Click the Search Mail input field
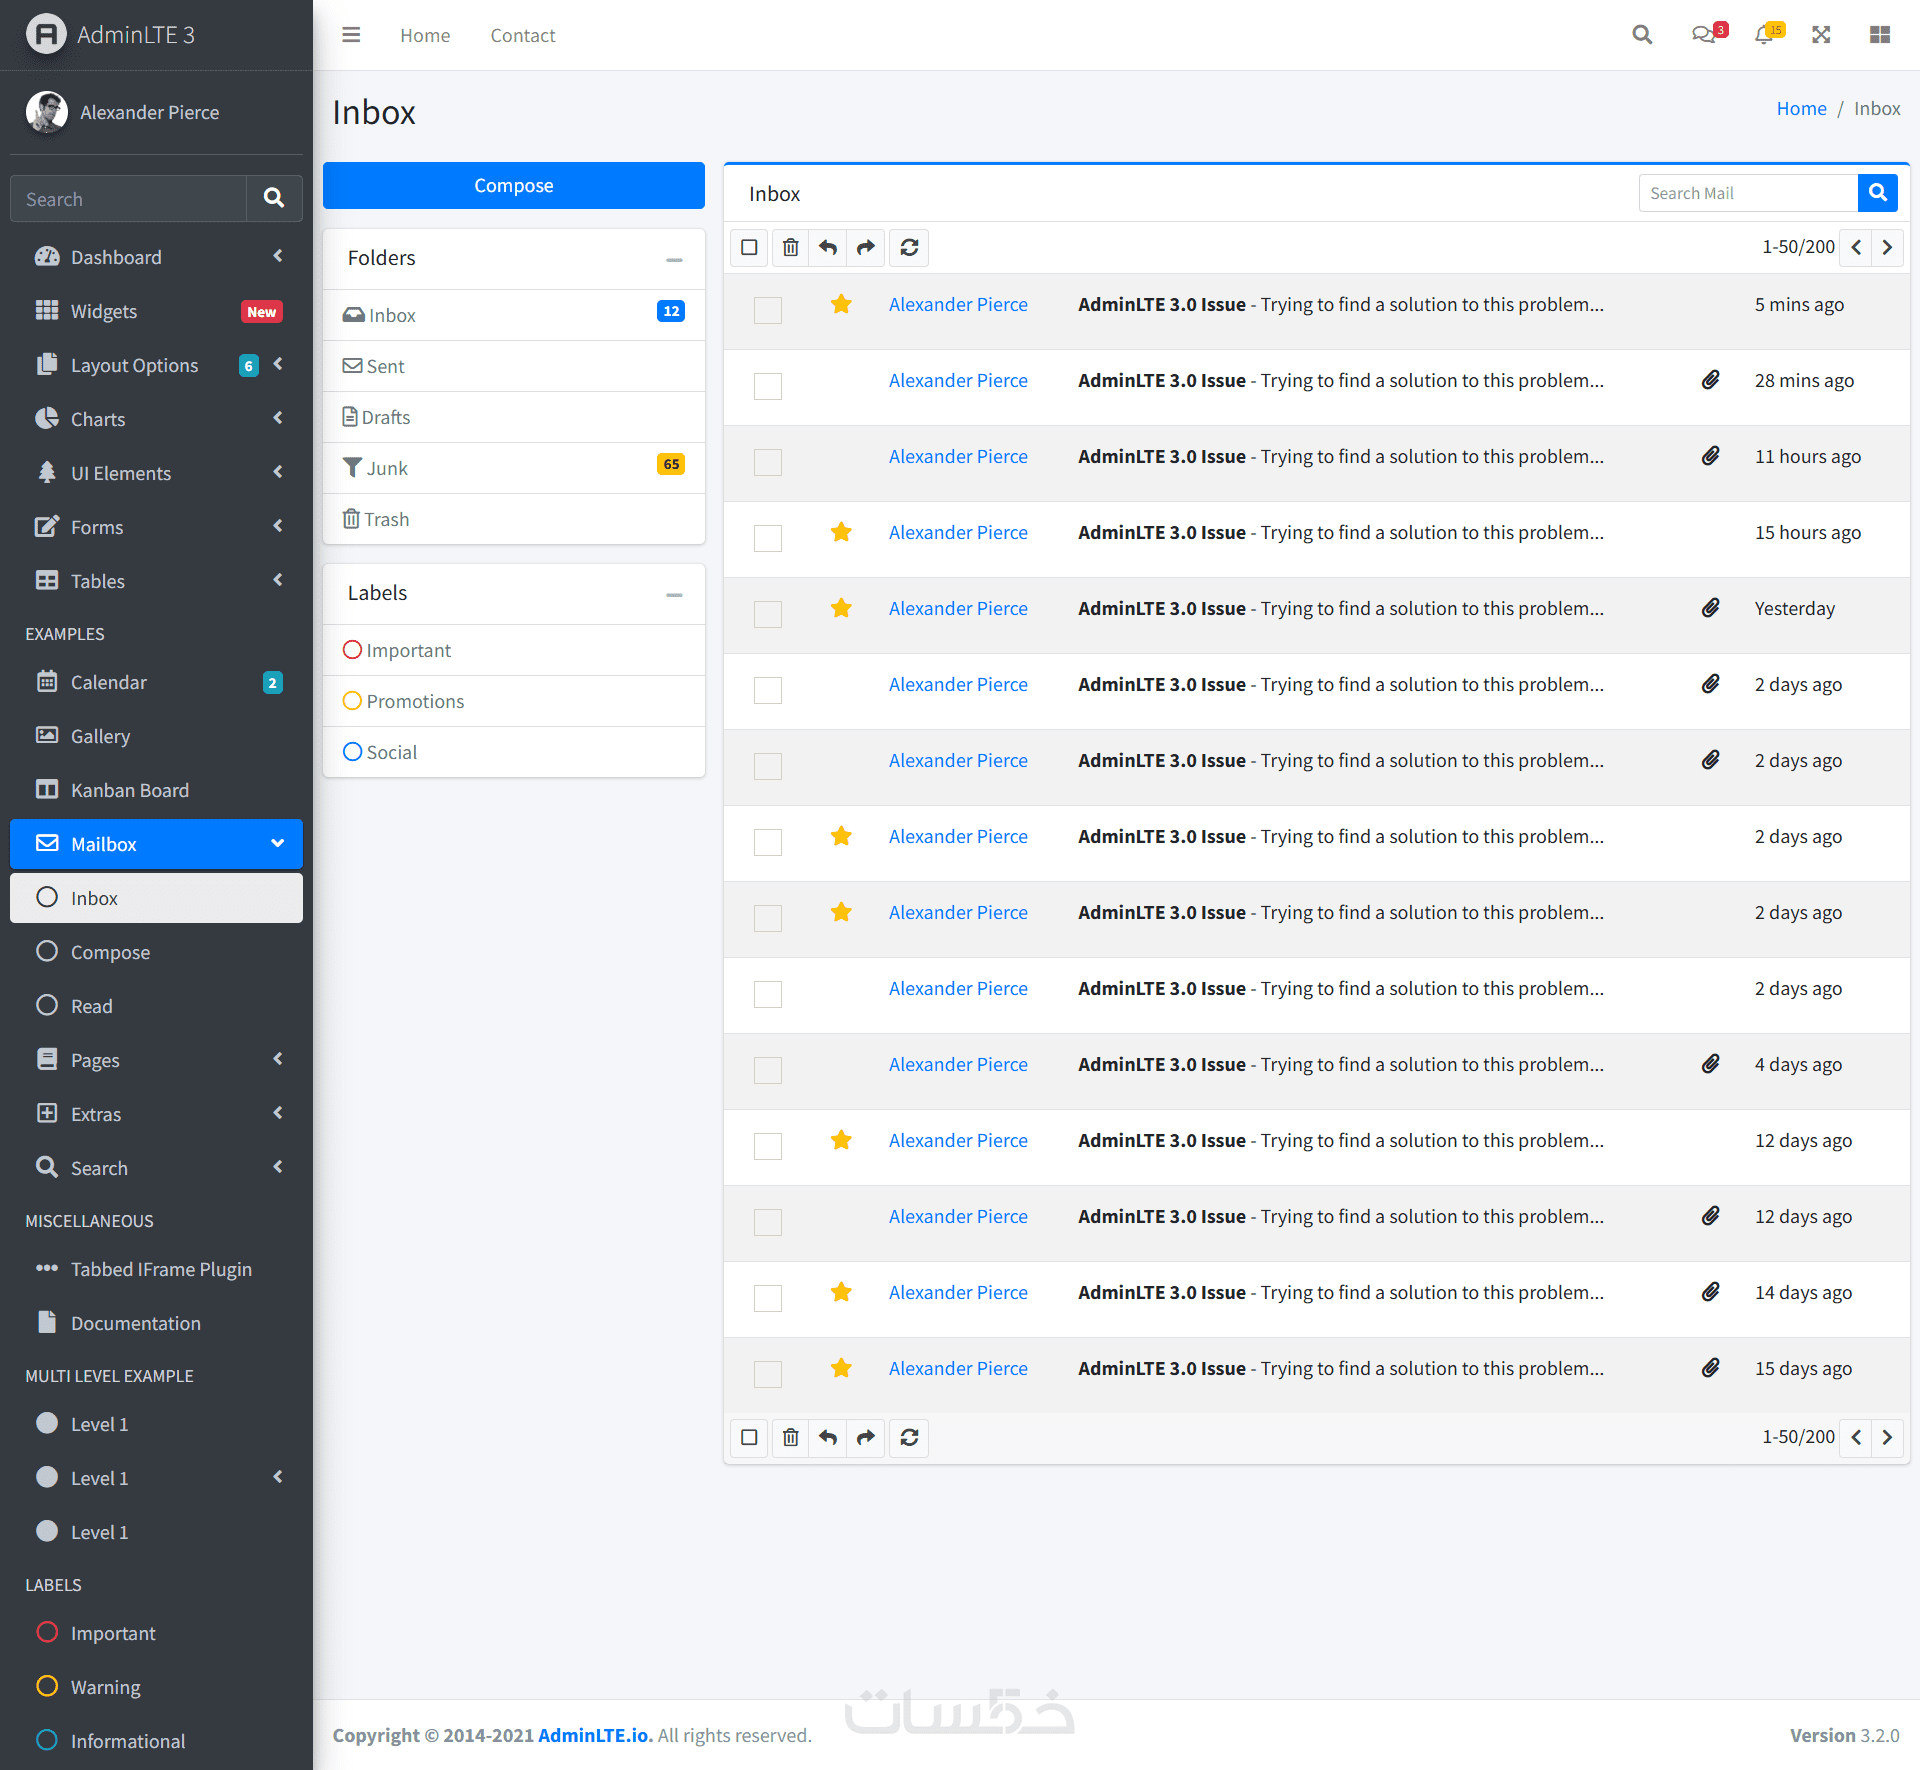The image size is (1920, 1770). pyautogui.click(x=1747, y=193)
